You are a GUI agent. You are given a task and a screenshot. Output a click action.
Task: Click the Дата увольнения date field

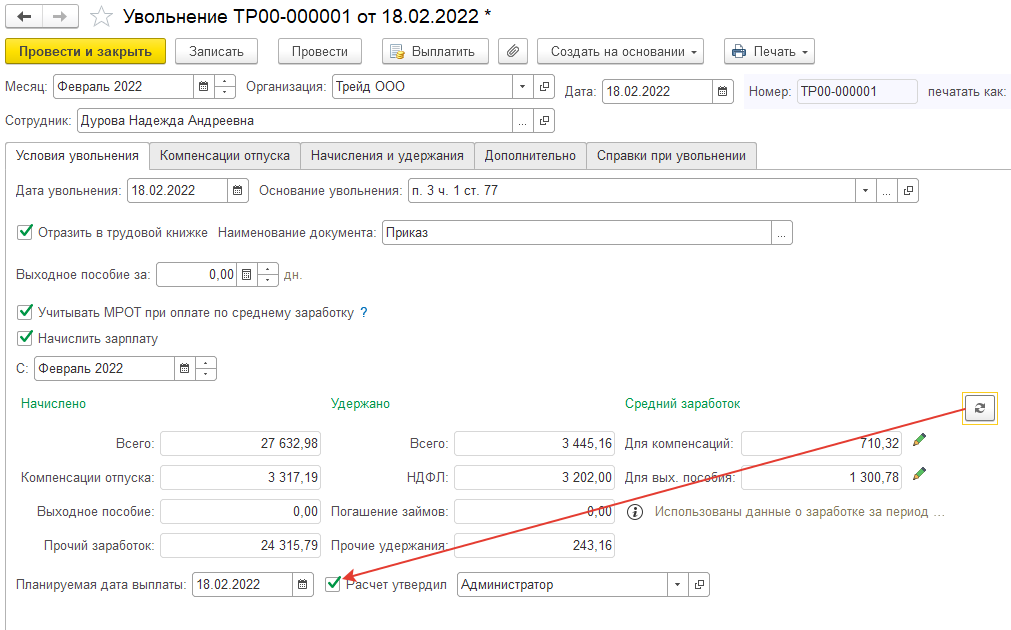pos(177,191)
